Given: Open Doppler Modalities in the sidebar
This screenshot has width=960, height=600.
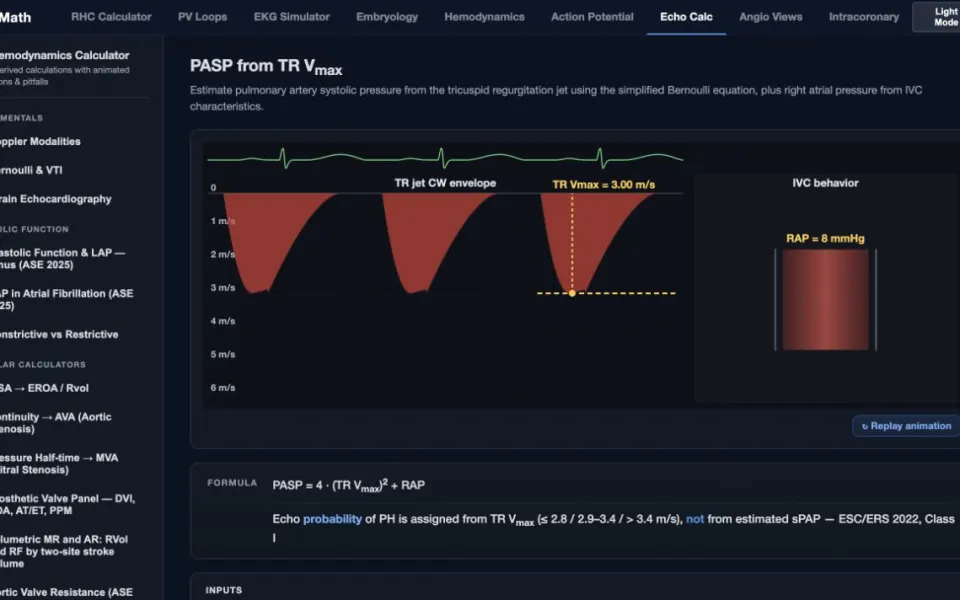Looking at the screenshot, I should click(40, 141).
